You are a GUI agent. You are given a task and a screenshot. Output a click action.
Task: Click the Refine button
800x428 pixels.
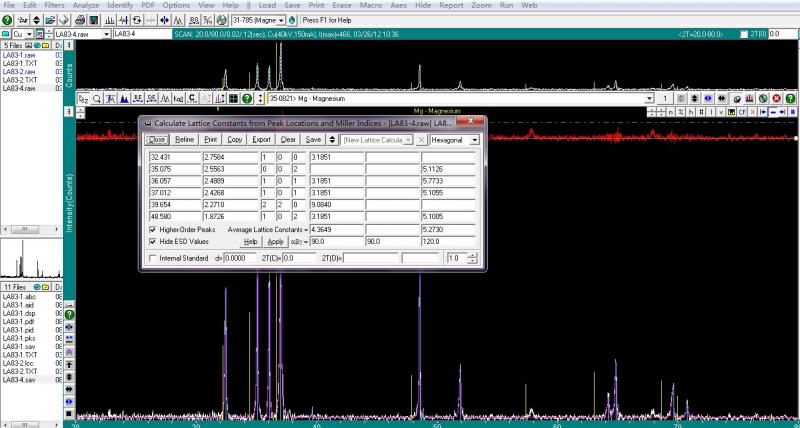[184, 140]
